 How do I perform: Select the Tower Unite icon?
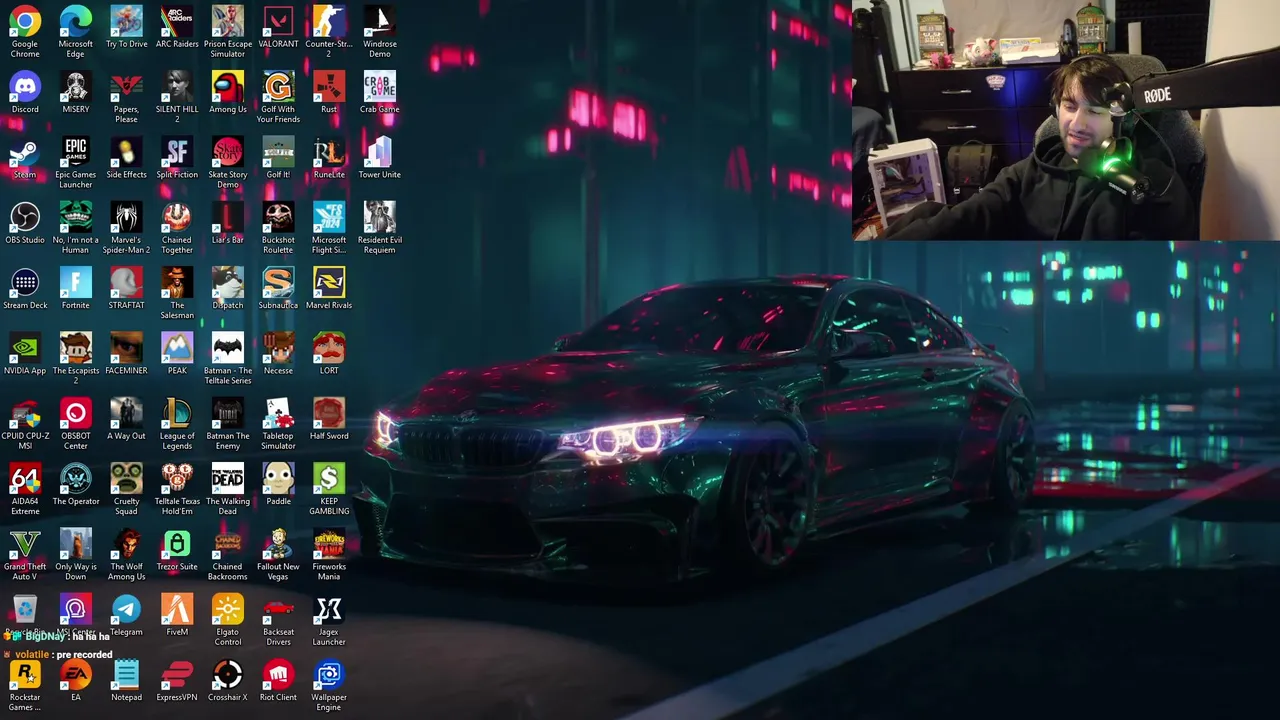pos(380,153)
